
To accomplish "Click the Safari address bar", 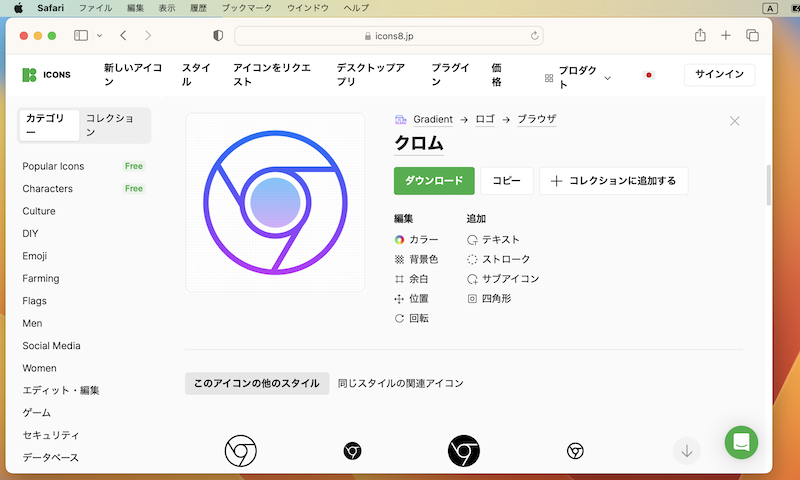I will (x=390, y=36).
